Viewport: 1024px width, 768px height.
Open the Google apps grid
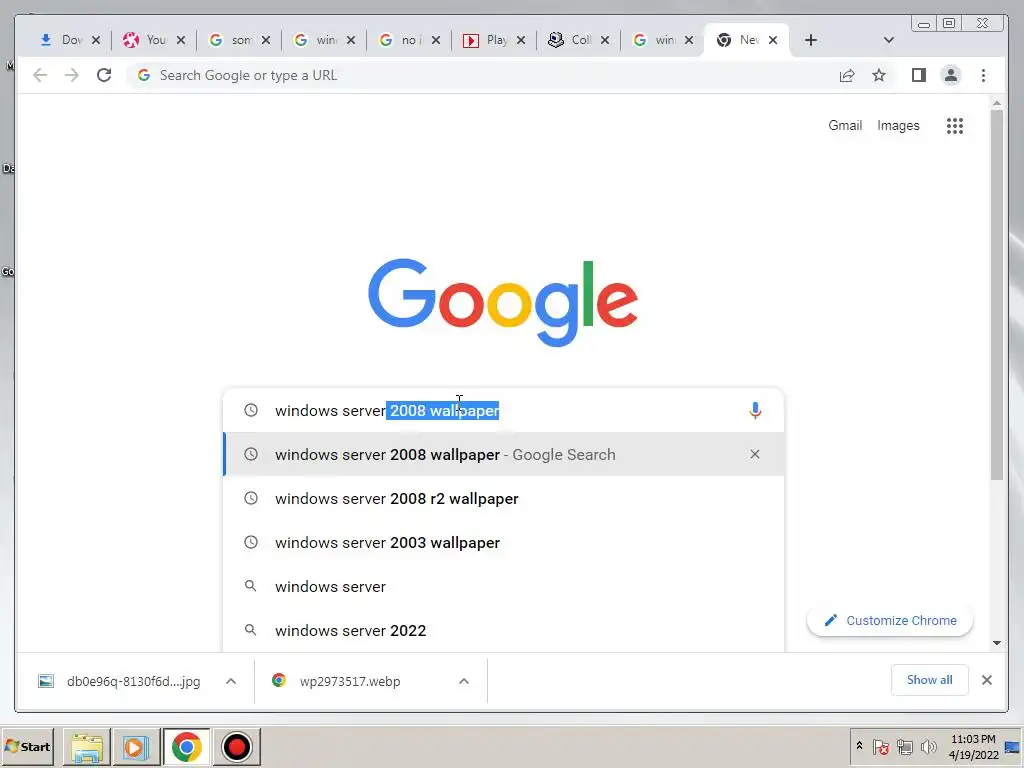click(x=955, y=125)
